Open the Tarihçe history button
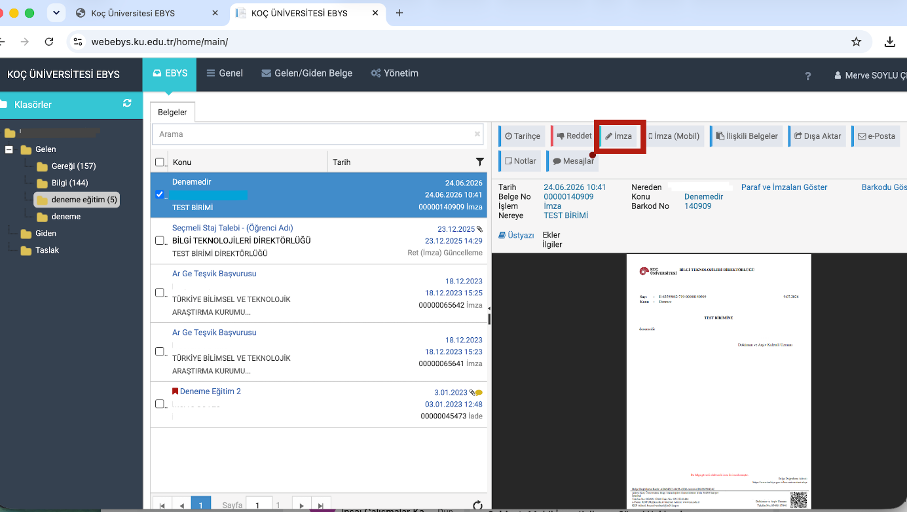 coord(522,136)
